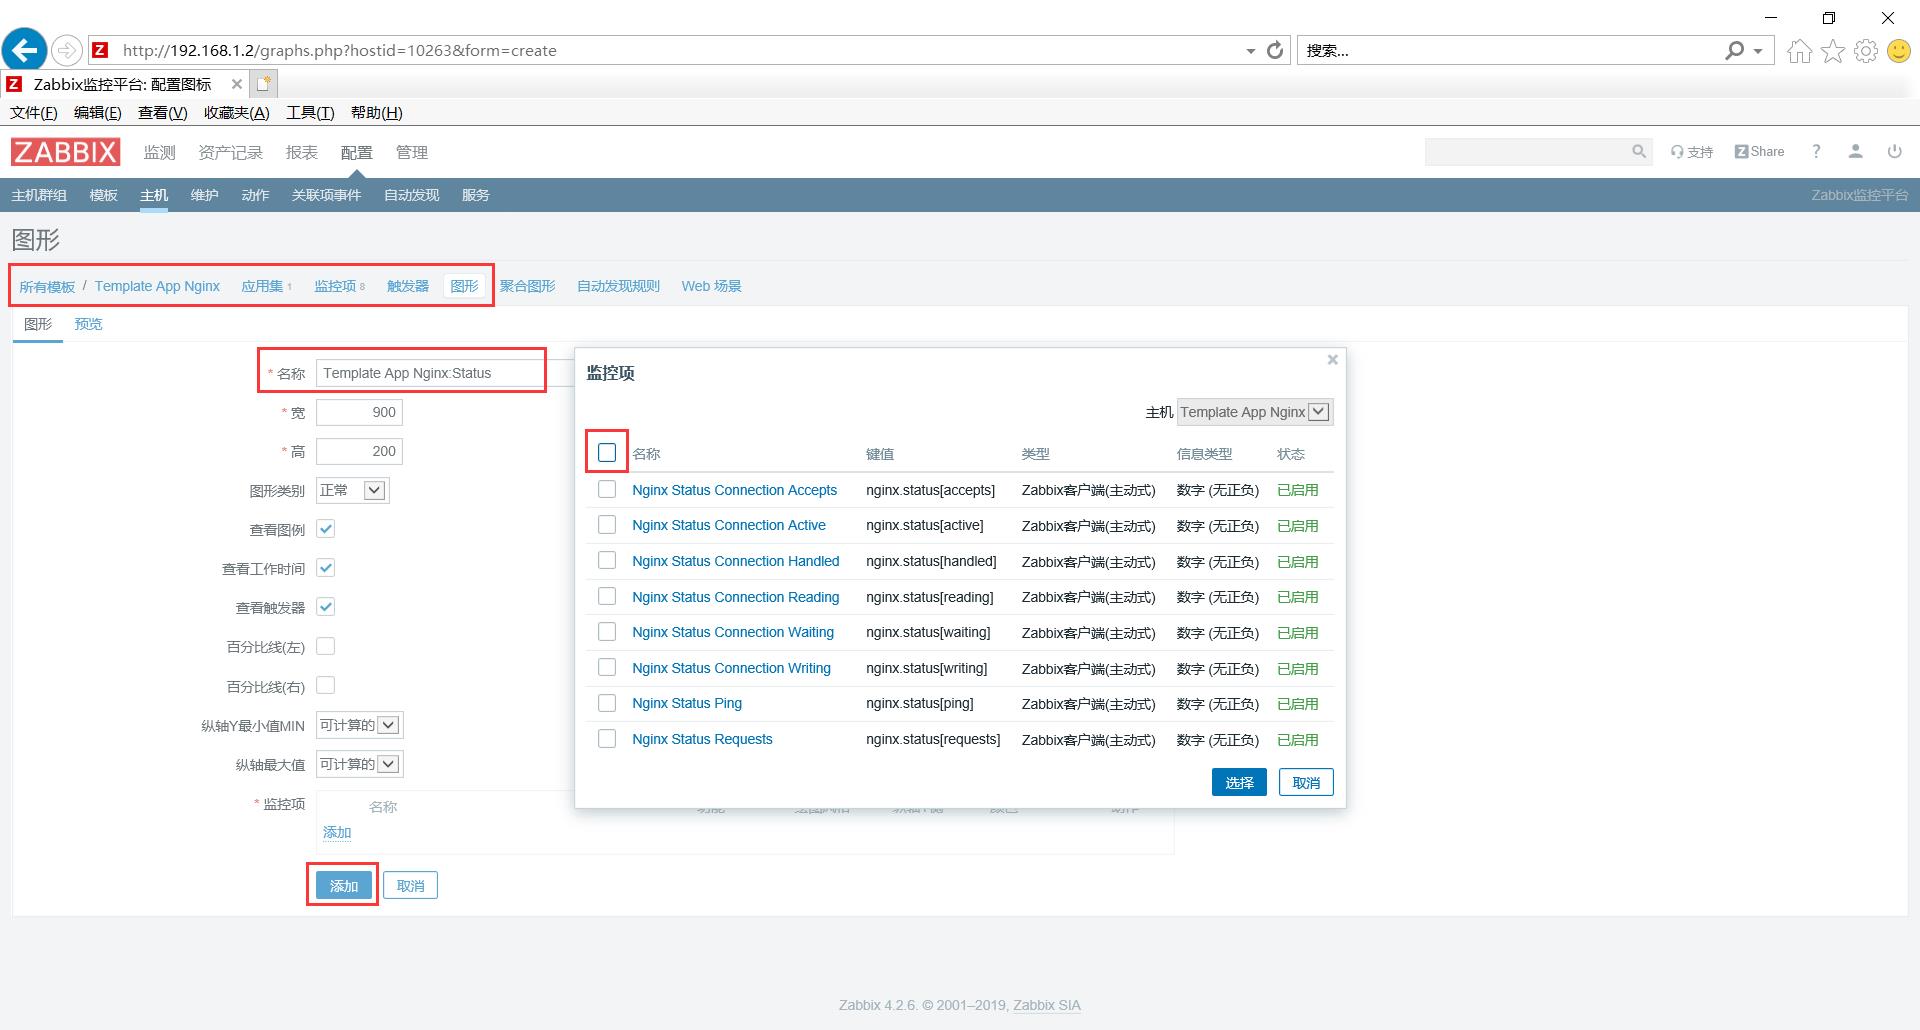Go to 管理 top menu
Viewport: 1920px width, 1030px height.
pos(411,152)
